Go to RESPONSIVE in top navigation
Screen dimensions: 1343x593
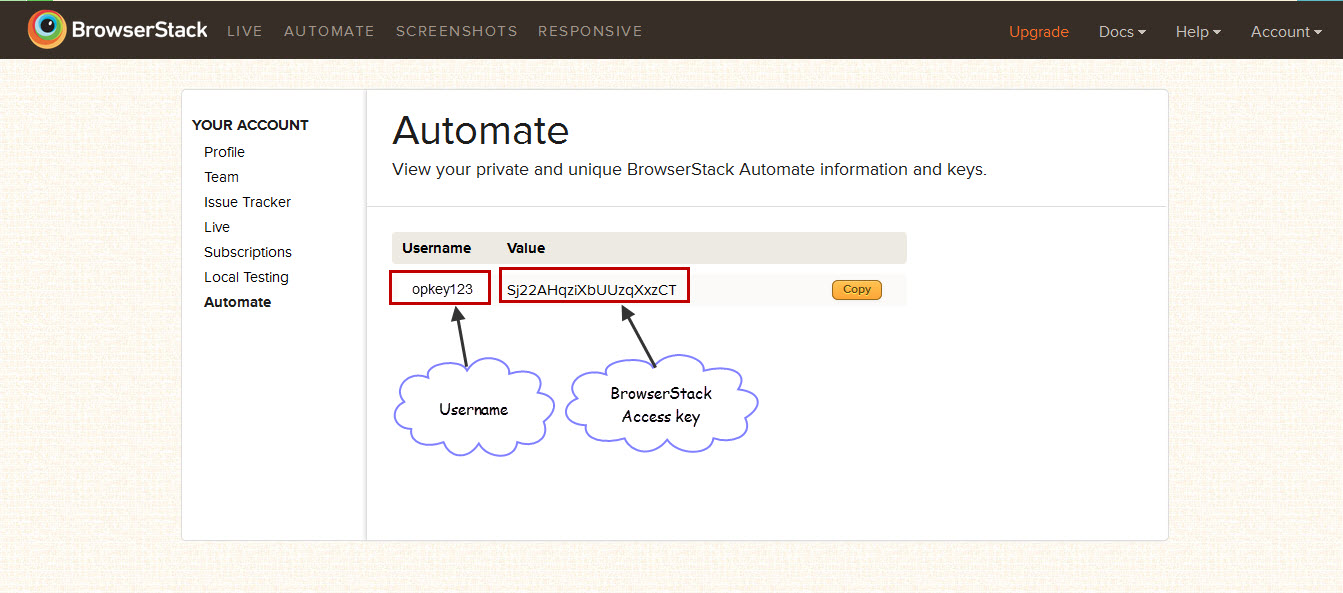point(590,31)
